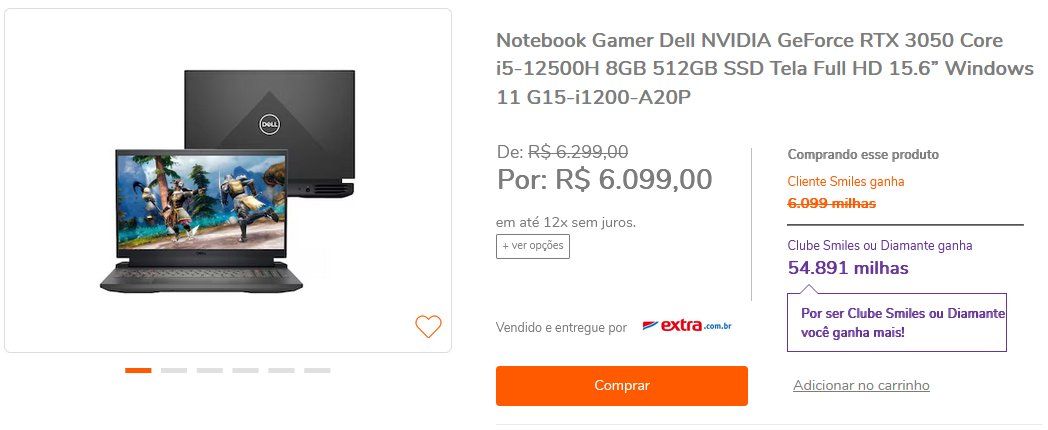
Task: Click the Clube Smiles ou Diamante tooltip box
Action: [x=897, y=322]
